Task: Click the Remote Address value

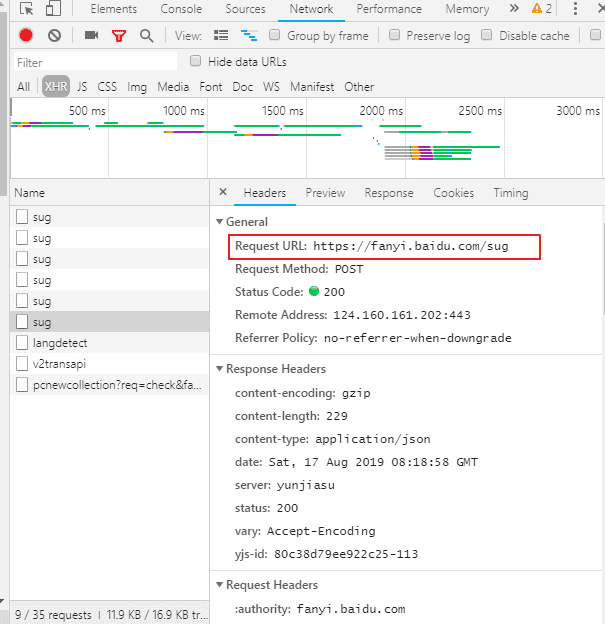Action: click(402, 315)
